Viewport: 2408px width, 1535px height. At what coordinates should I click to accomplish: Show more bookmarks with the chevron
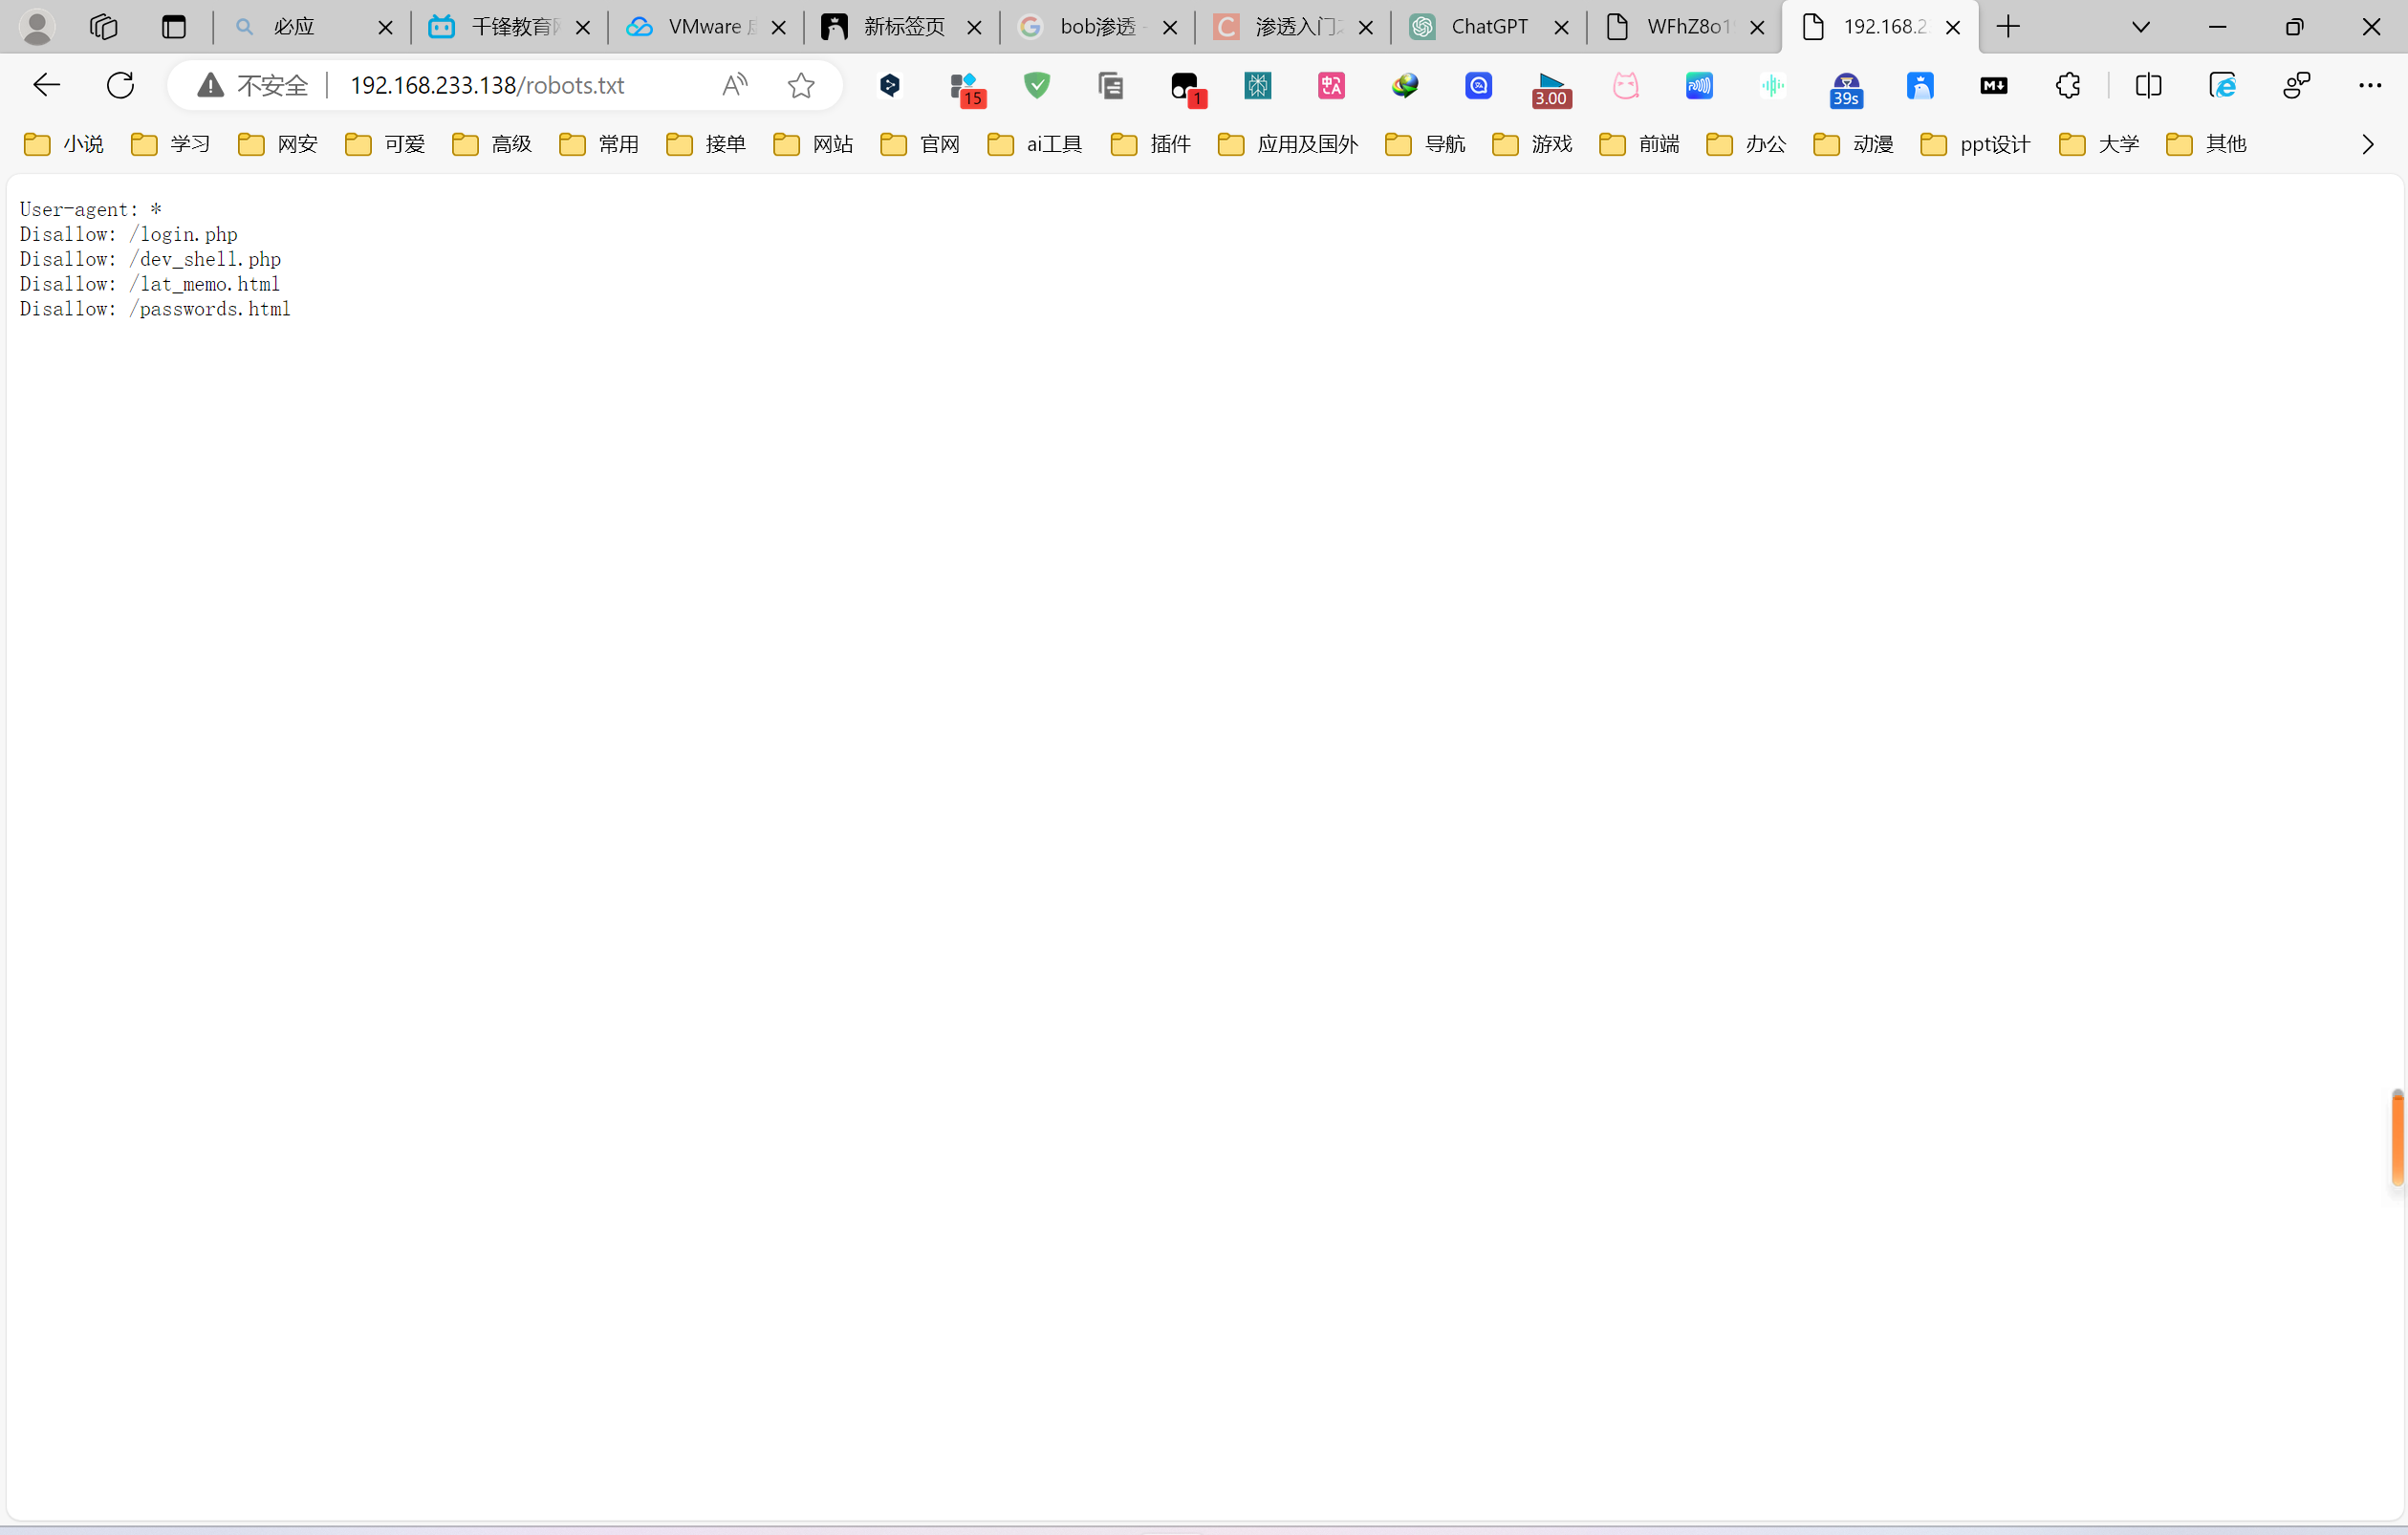click(2367, 145)
